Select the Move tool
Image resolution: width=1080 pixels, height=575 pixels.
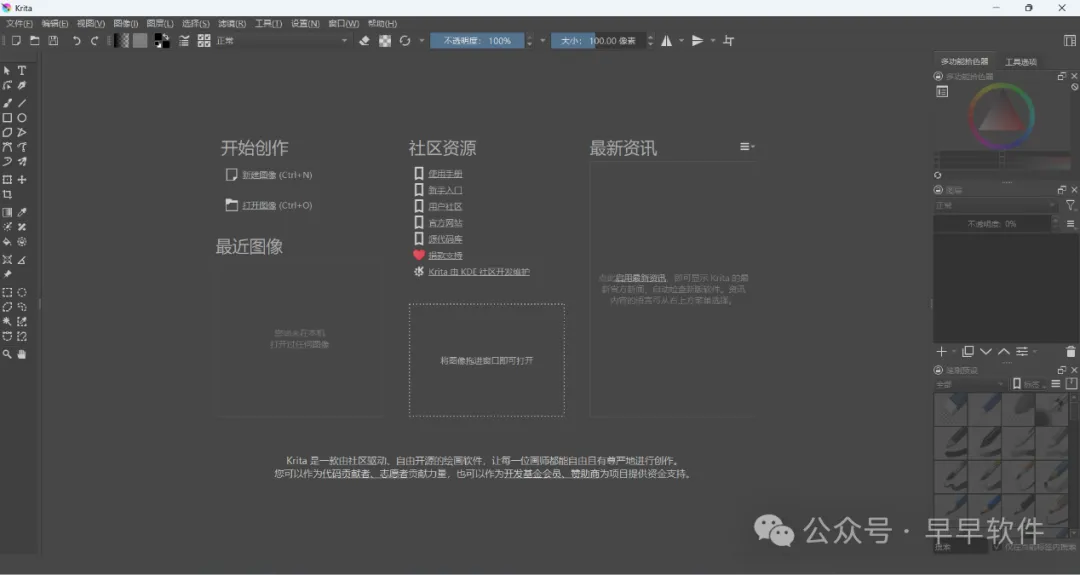22,180
